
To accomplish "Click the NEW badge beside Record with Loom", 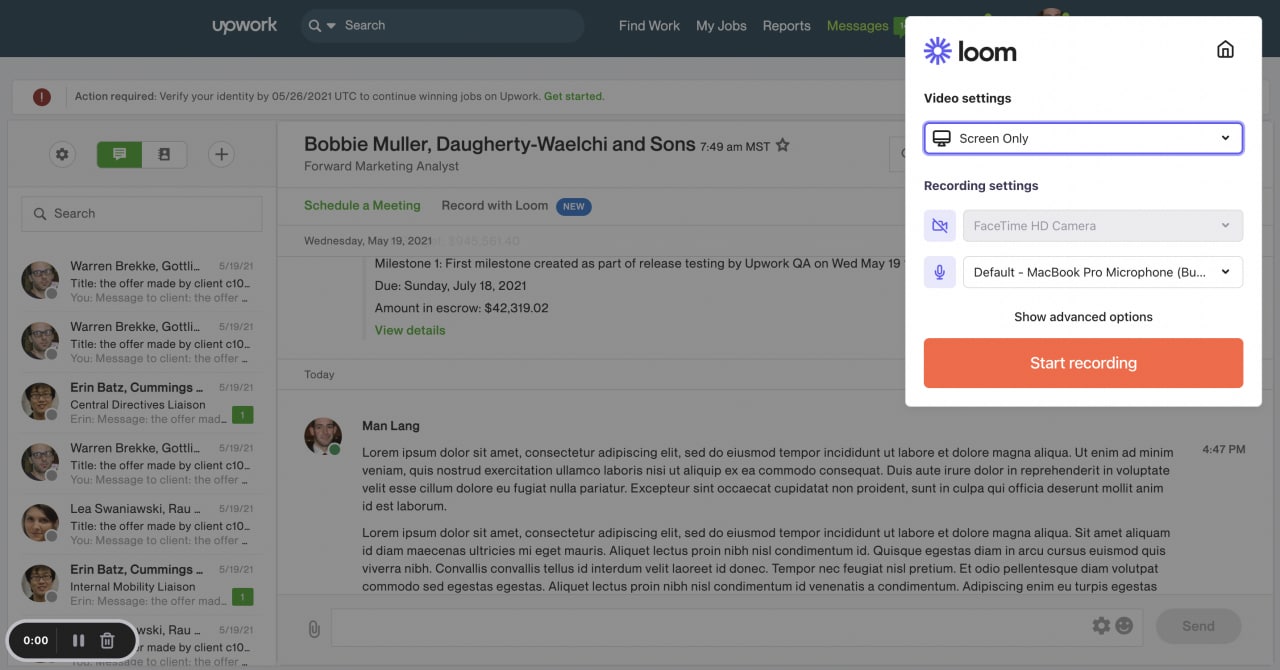I will click(573, 206).
